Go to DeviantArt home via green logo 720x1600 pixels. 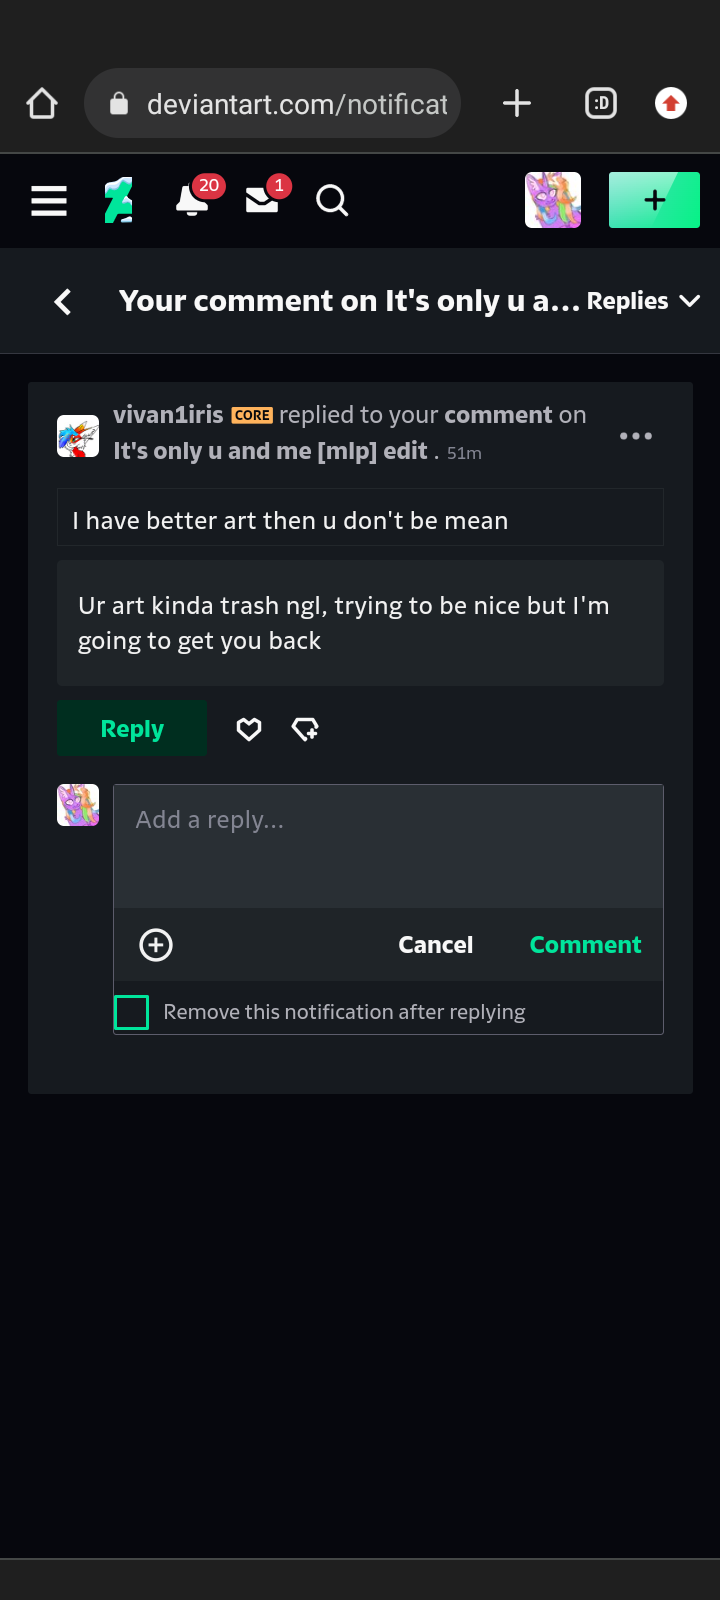(x=119, y=200)
